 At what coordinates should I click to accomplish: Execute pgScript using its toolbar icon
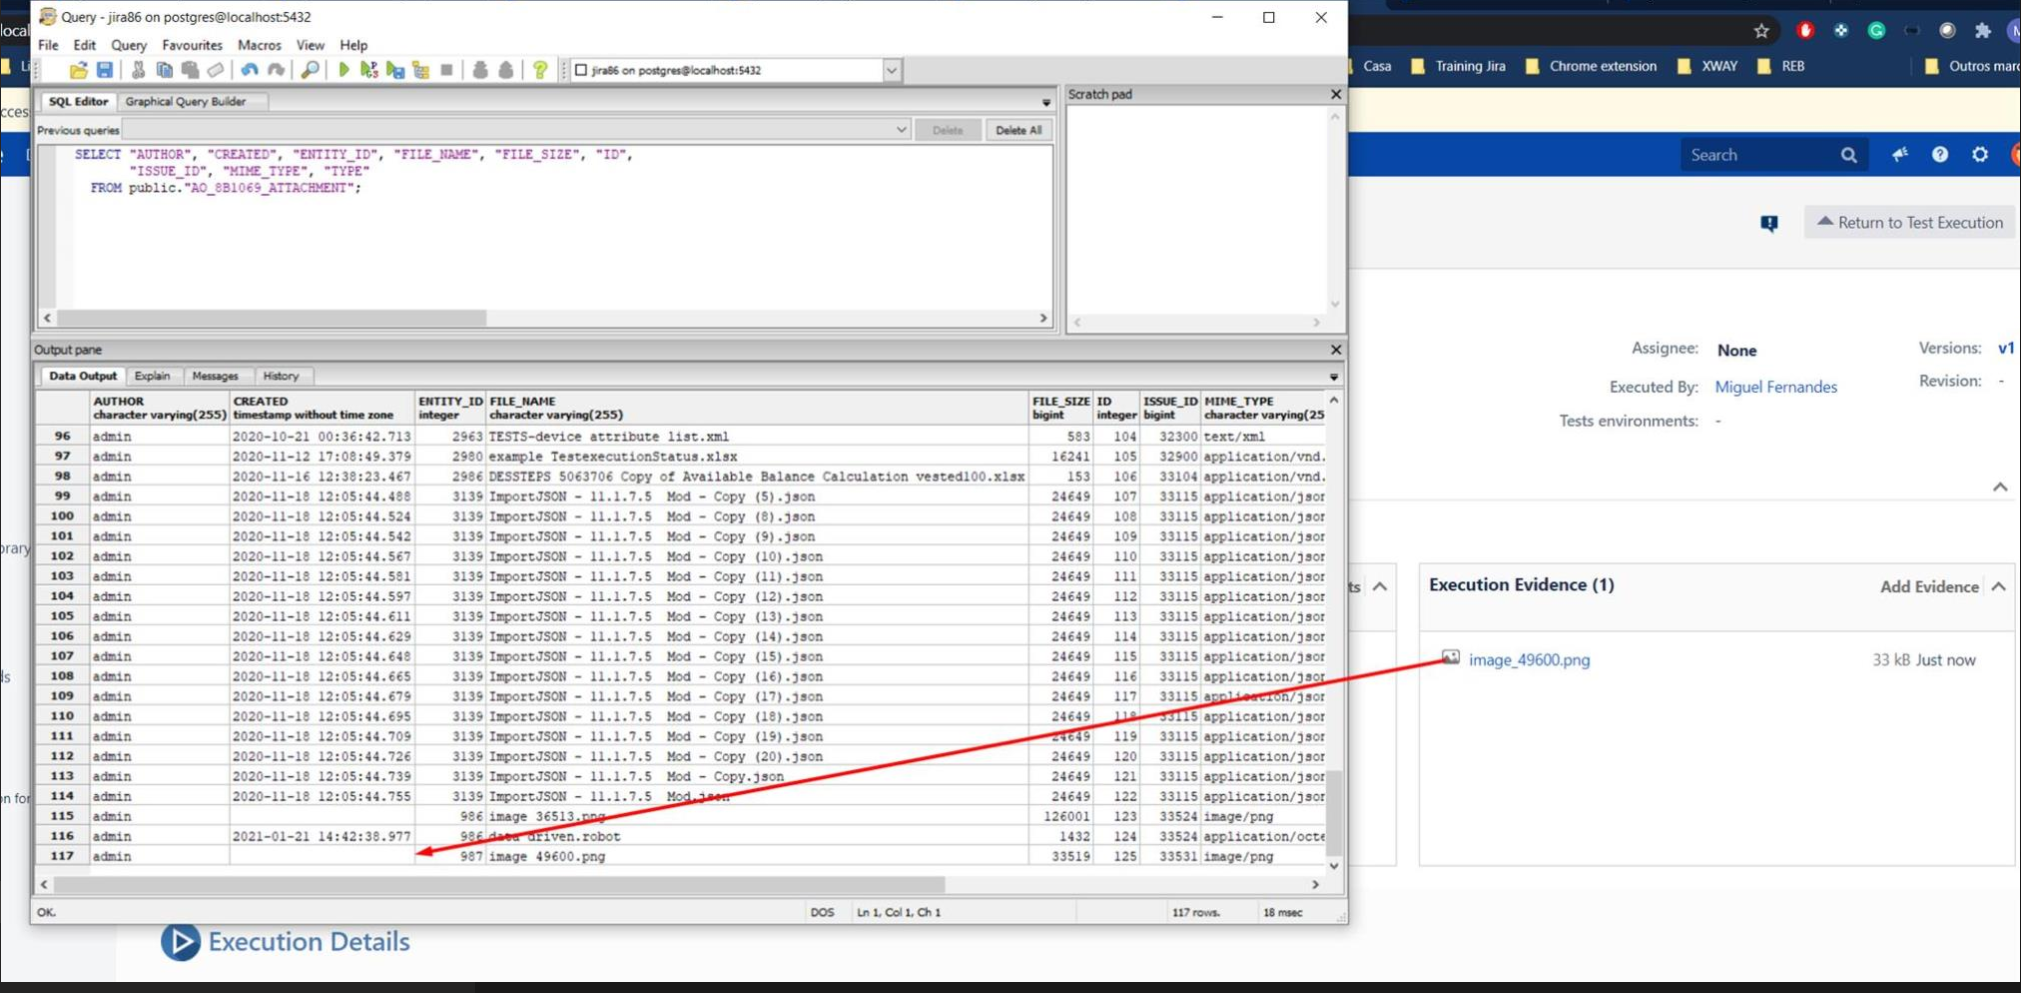(x=370, y=70)
